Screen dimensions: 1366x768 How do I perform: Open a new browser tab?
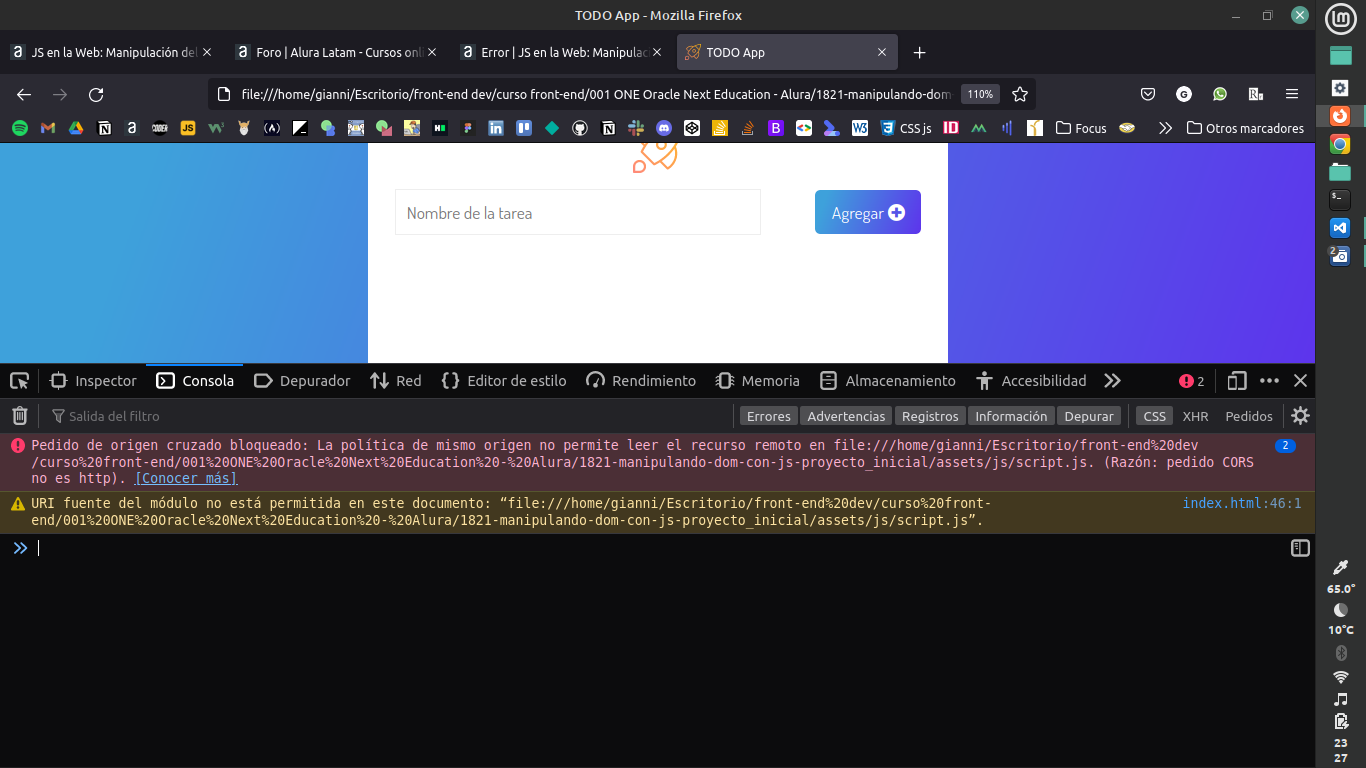click(920, 52)
